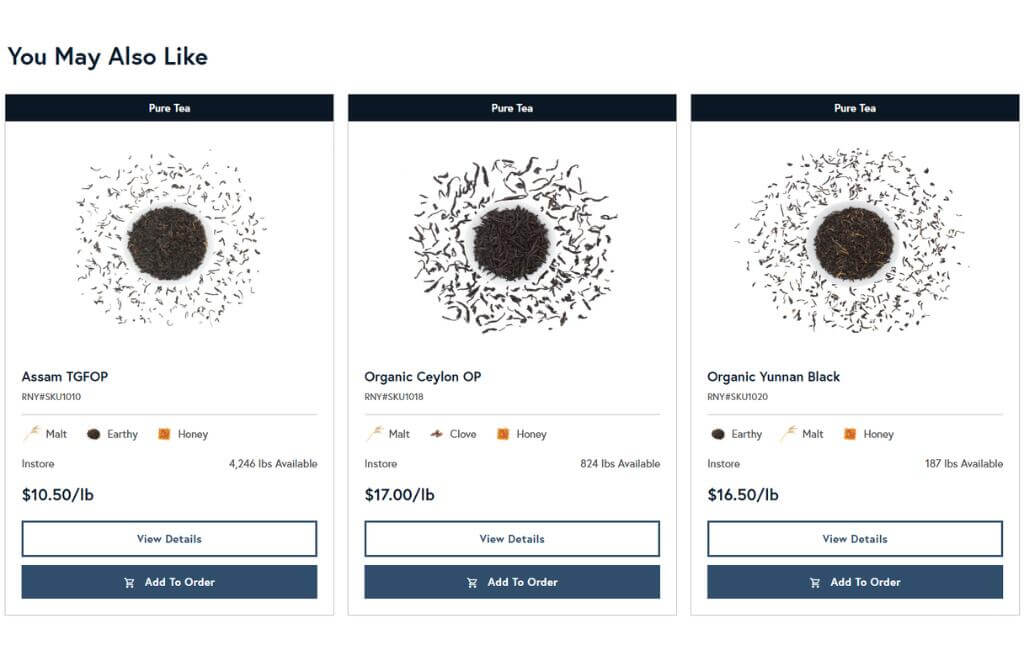Click the Malt flavor icon on Organic Yunnan Black

pos(788,434)
